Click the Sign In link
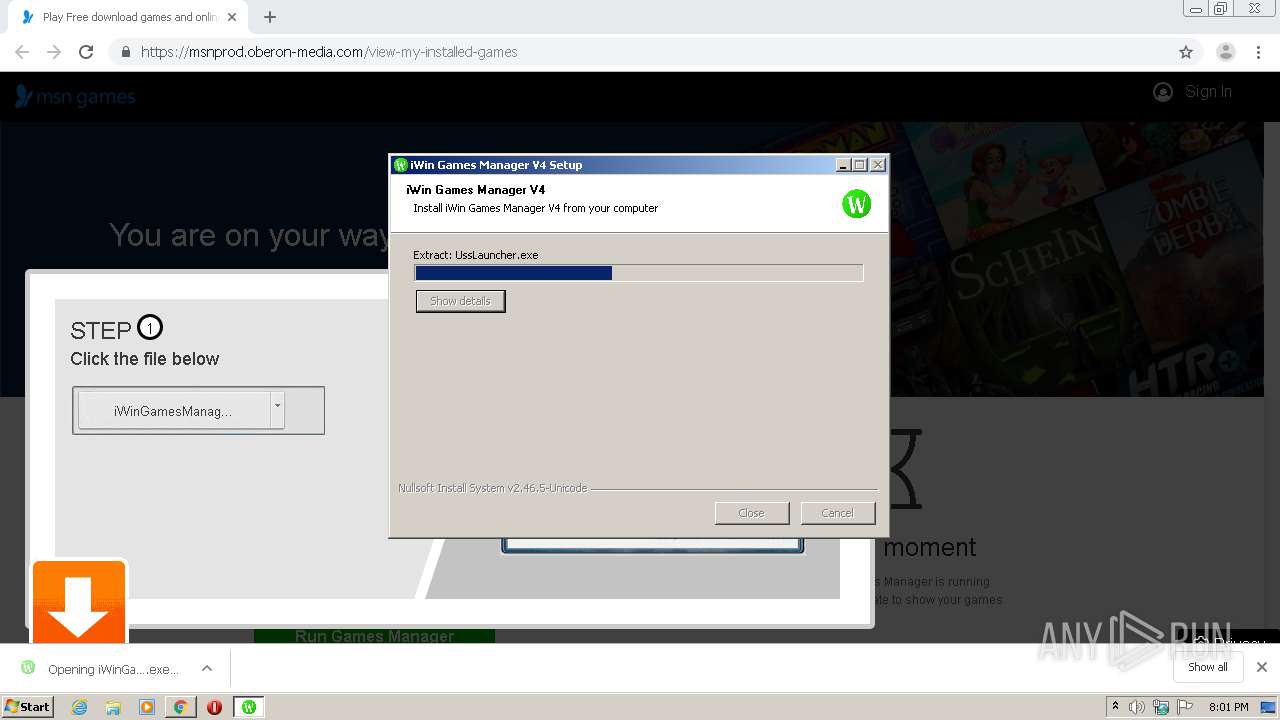 pyautogui.click(x=1208, y=91)
